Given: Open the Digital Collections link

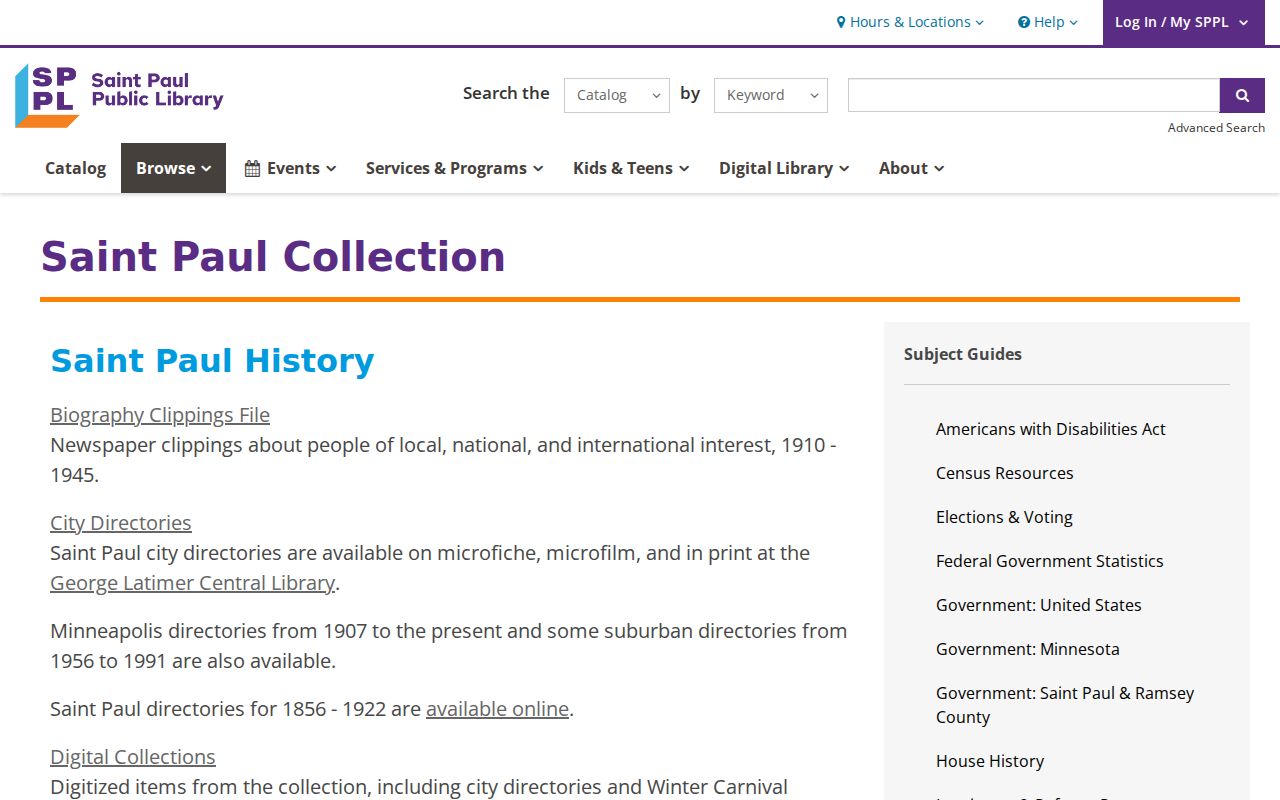Looking at the screenshot, I should [133, 757].
